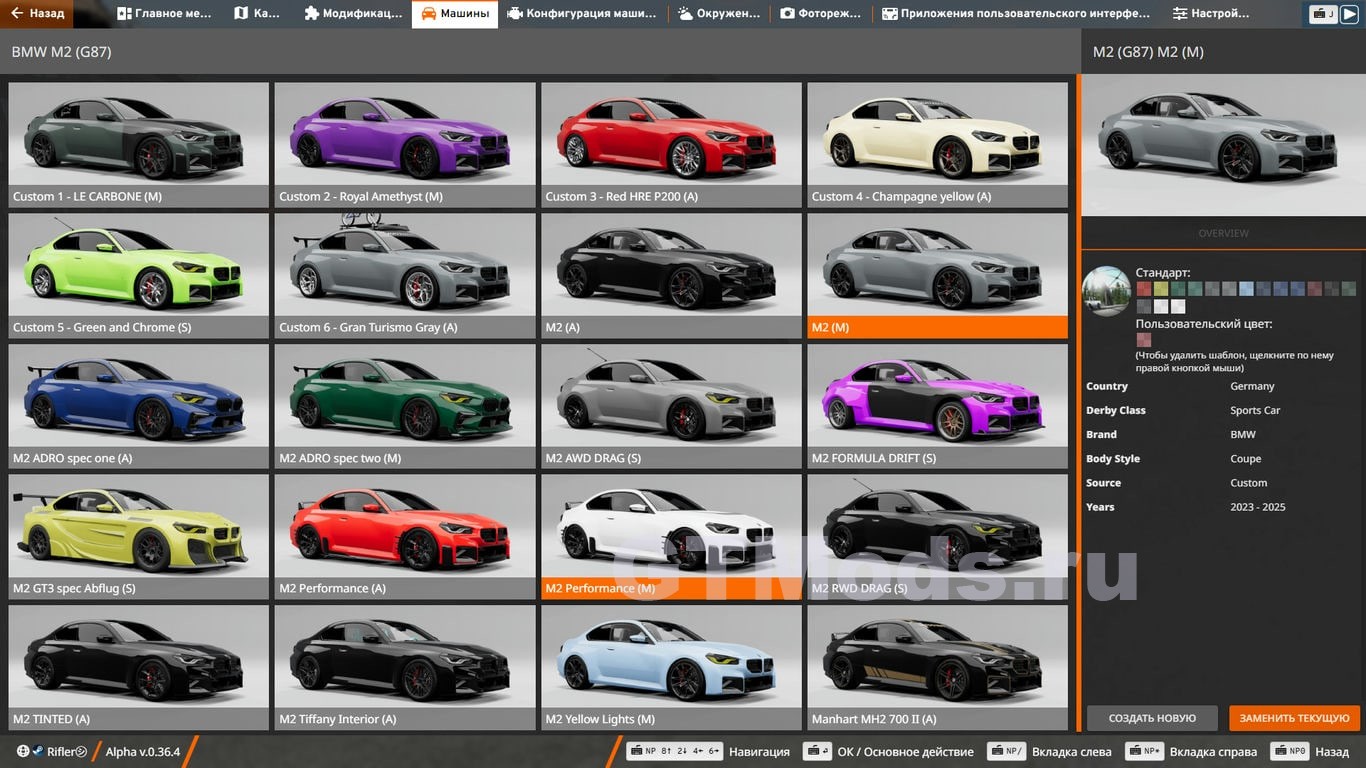The width and height of the screenshot is (1366, 768).
Task: Open the Фоторежим camera tab
Action: click(x=820, y=14)
